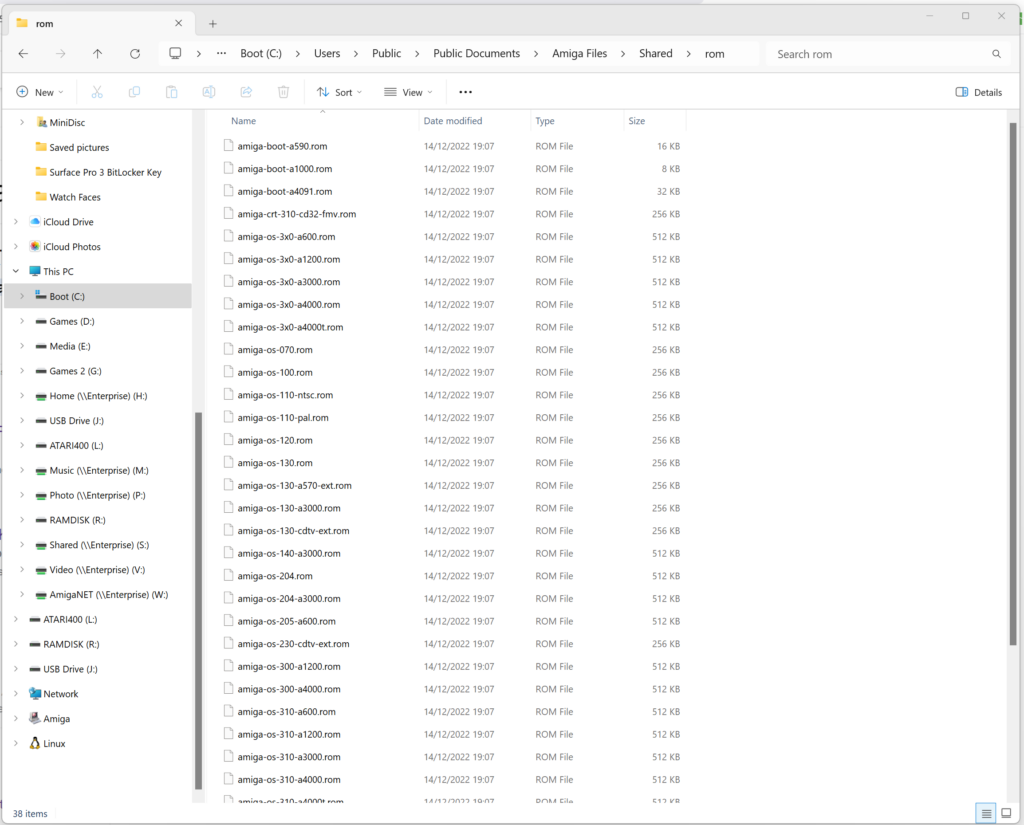Go up one folder level arrow

97,54
